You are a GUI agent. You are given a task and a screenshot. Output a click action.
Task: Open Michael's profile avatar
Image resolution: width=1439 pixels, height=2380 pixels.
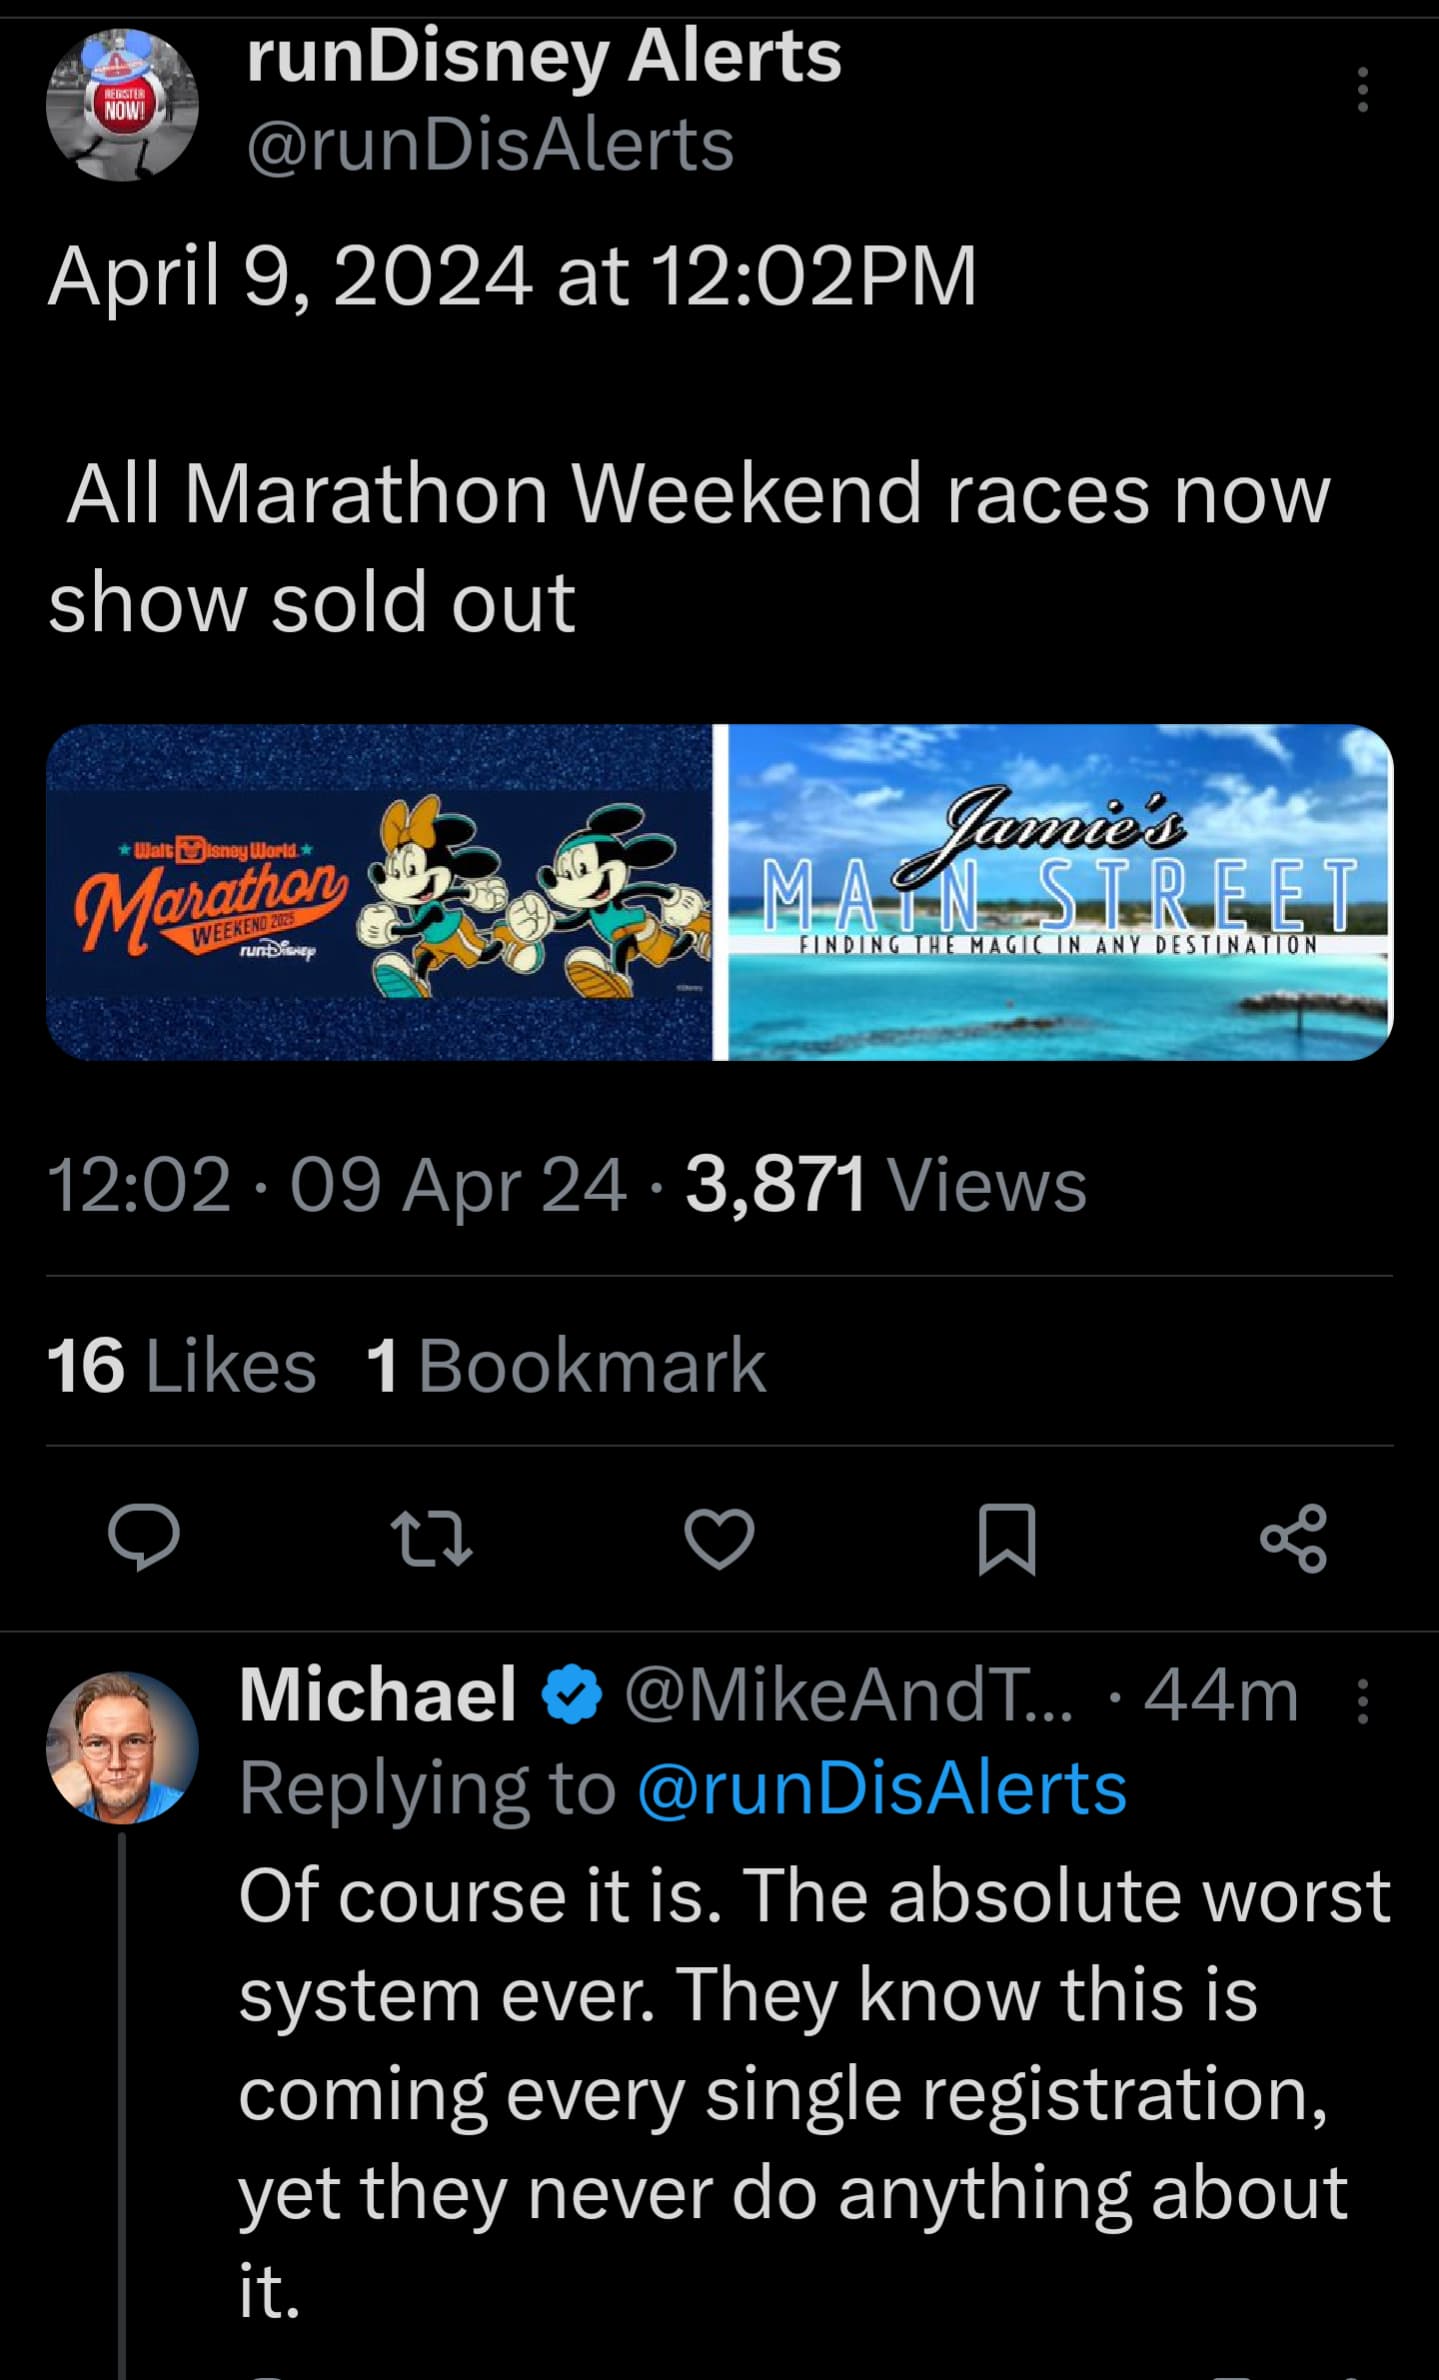(x=122, y=1746)
